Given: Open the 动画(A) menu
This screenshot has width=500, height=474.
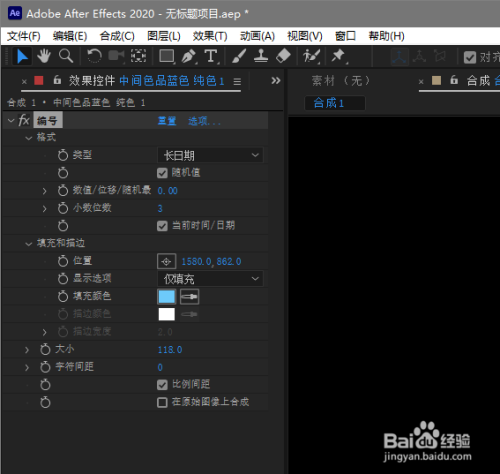Looking at the screenshot, I should pos(257,36).
